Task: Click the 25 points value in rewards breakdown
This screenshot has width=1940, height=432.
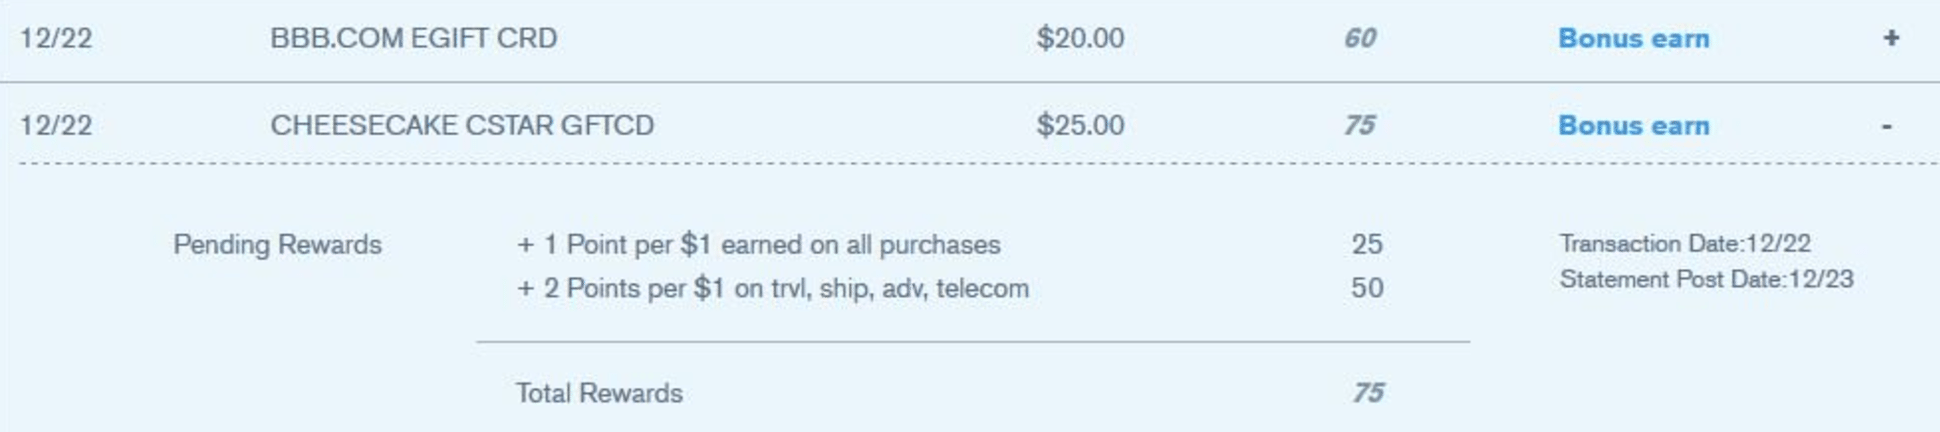Action: click(1367, 244)
